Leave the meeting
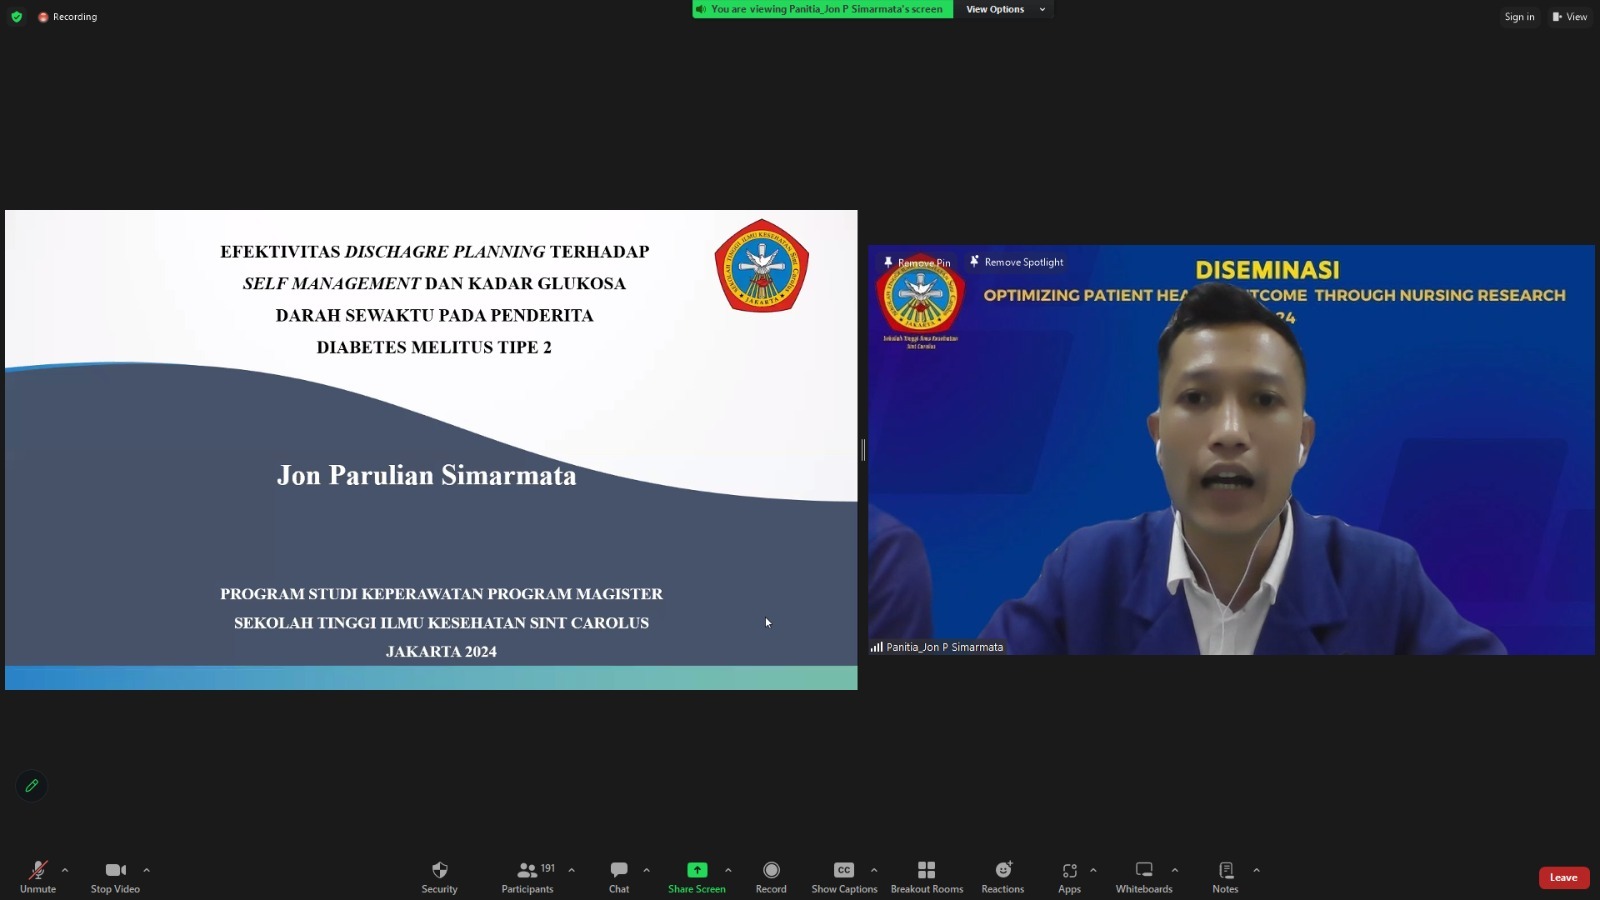This screenshot has width=1600, height=900. (x=1563, y=878)
